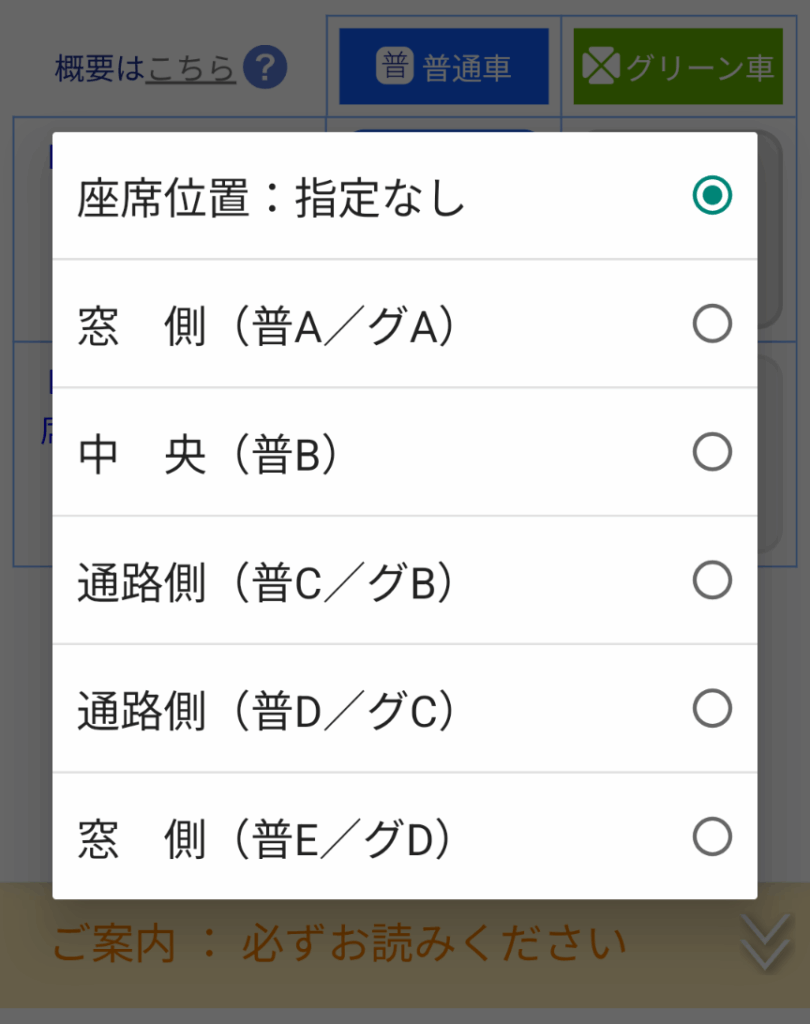Choose the 通路側（普D／グC） seat label

pyautogui.click(x=266, y=710)
